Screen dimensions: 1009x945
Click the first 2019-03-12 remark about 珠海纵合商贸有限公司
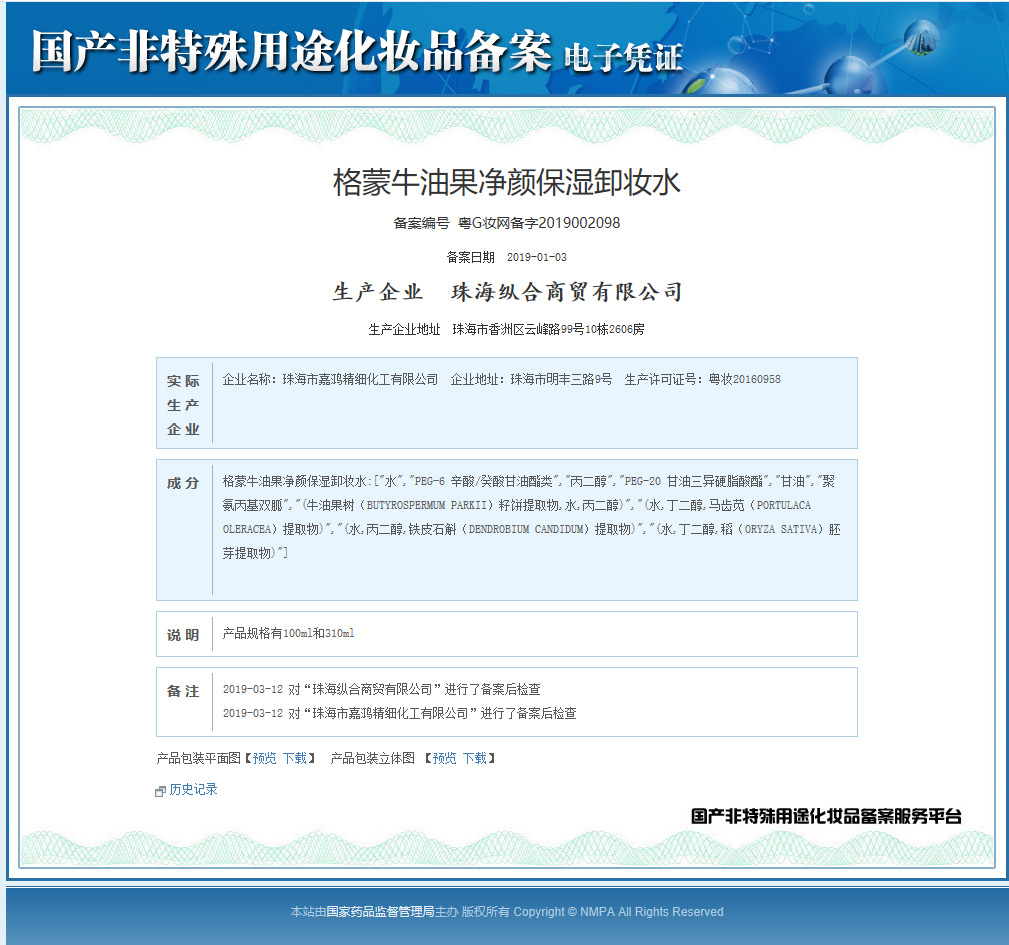382,690
